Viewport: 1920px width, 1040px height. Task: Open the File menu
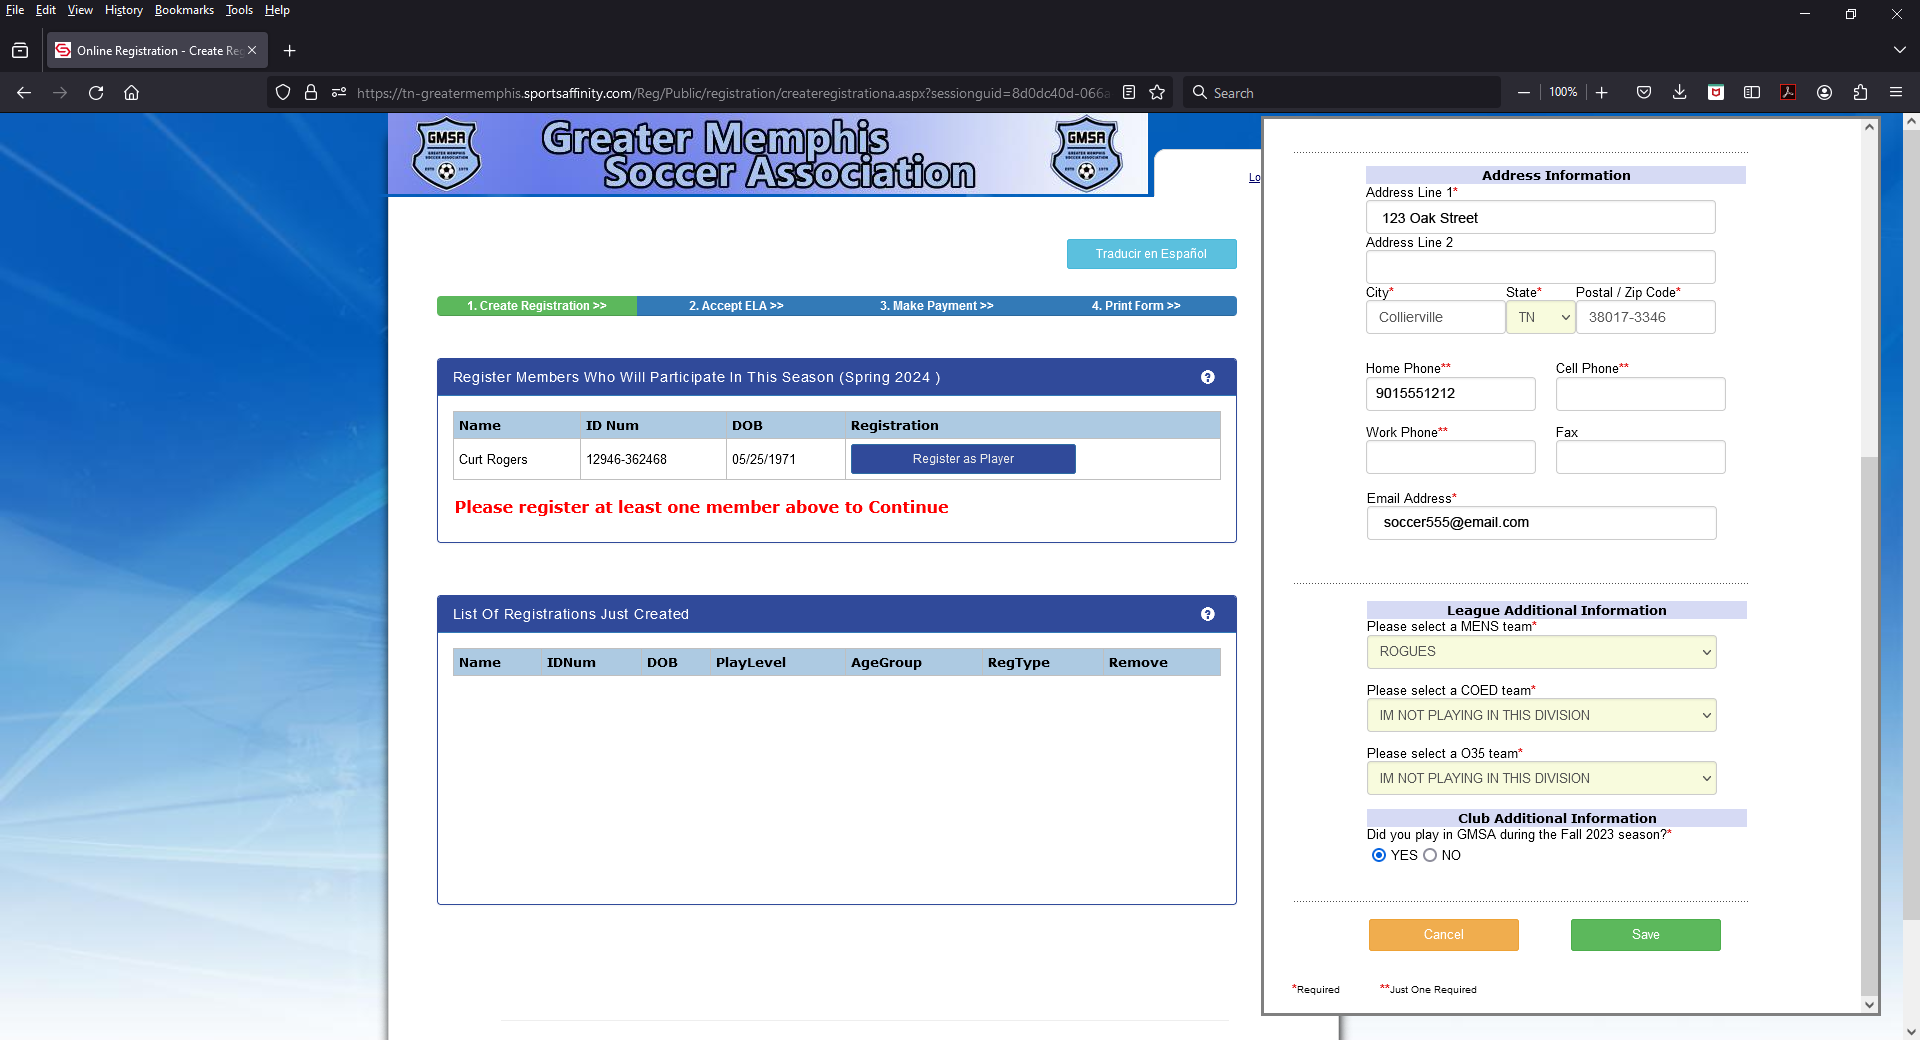point(15,10)
